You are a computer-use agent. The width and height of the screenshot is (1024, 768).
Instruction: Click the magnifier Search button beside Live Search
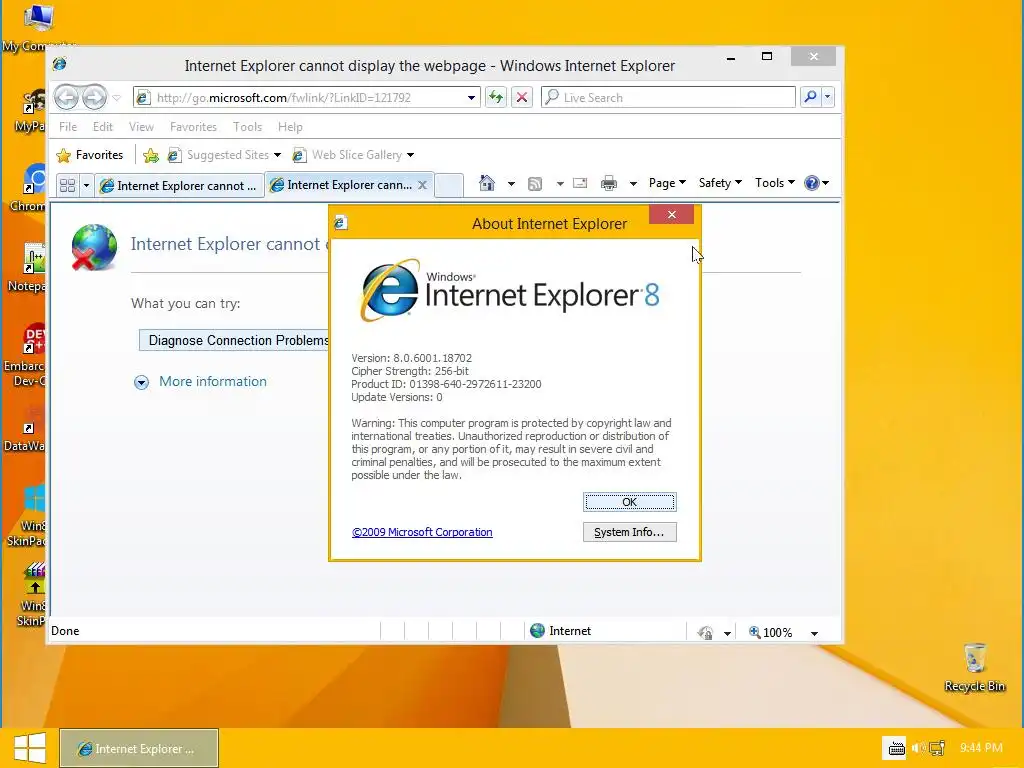click(x=810, y=97)
